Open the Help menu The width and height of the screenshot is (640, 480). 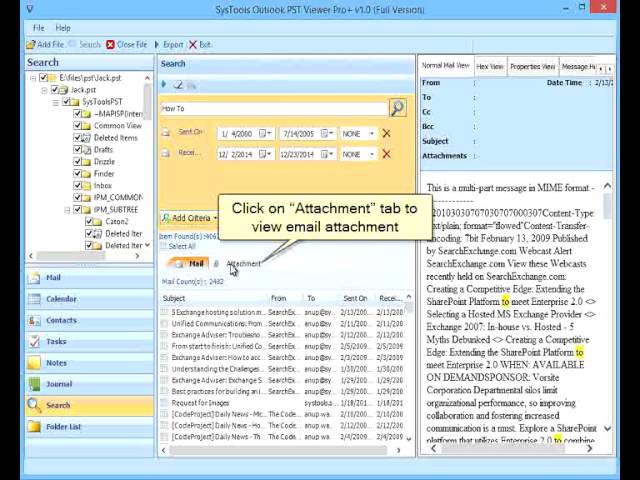pyautogui.click(x=63, y=28)
